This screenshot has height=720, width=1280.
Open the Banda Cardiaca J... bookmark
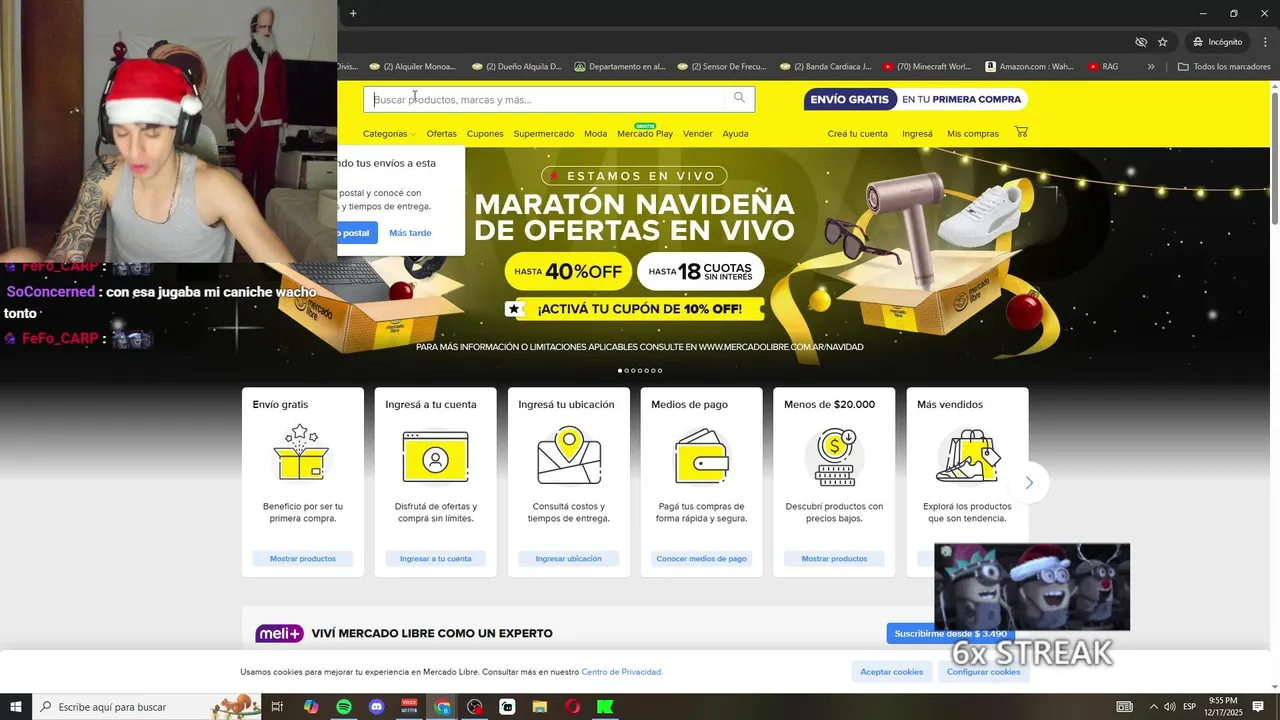point(825,67)
